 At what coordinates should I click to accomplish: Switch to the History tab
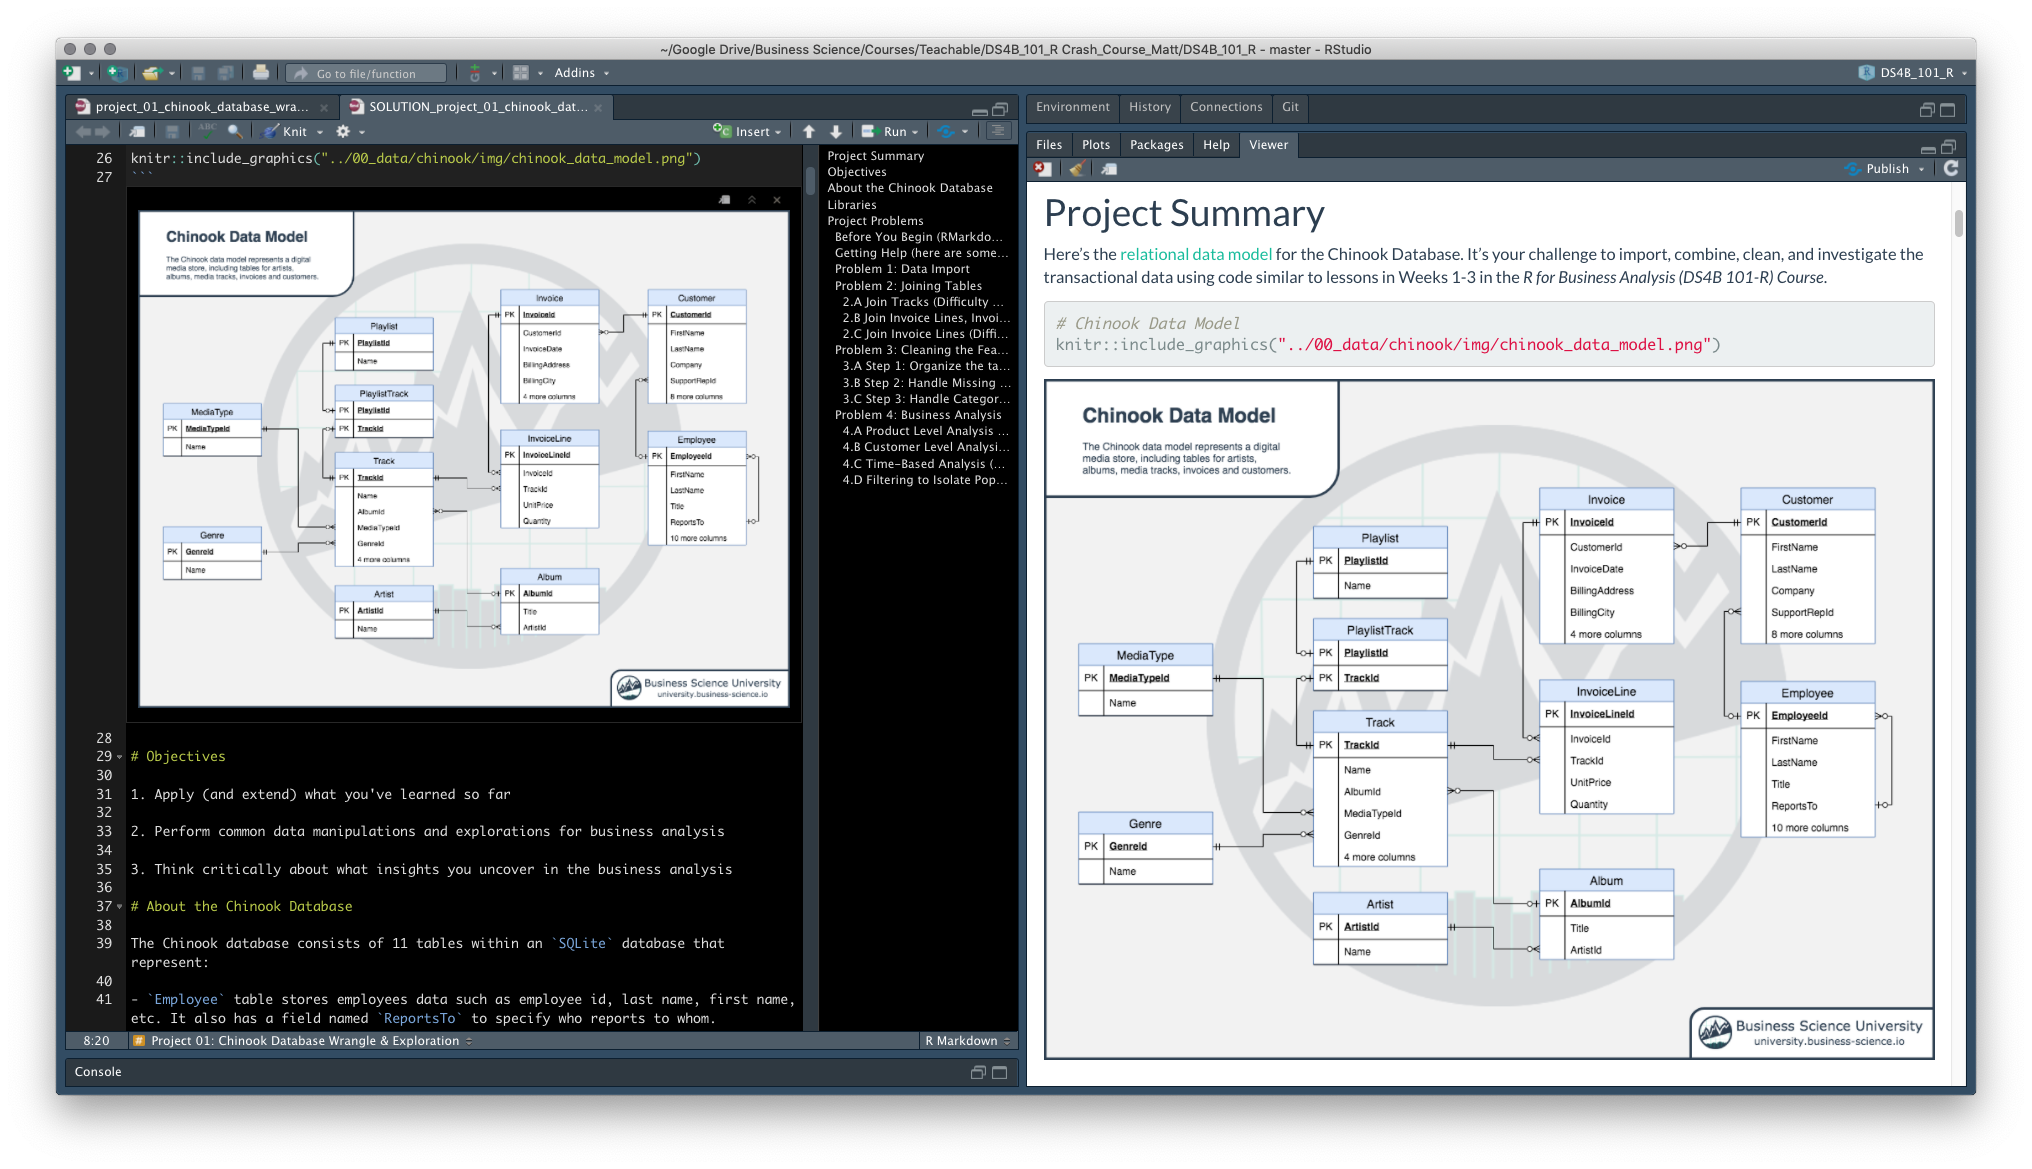pyautogui.click(x=1149, y=107)
